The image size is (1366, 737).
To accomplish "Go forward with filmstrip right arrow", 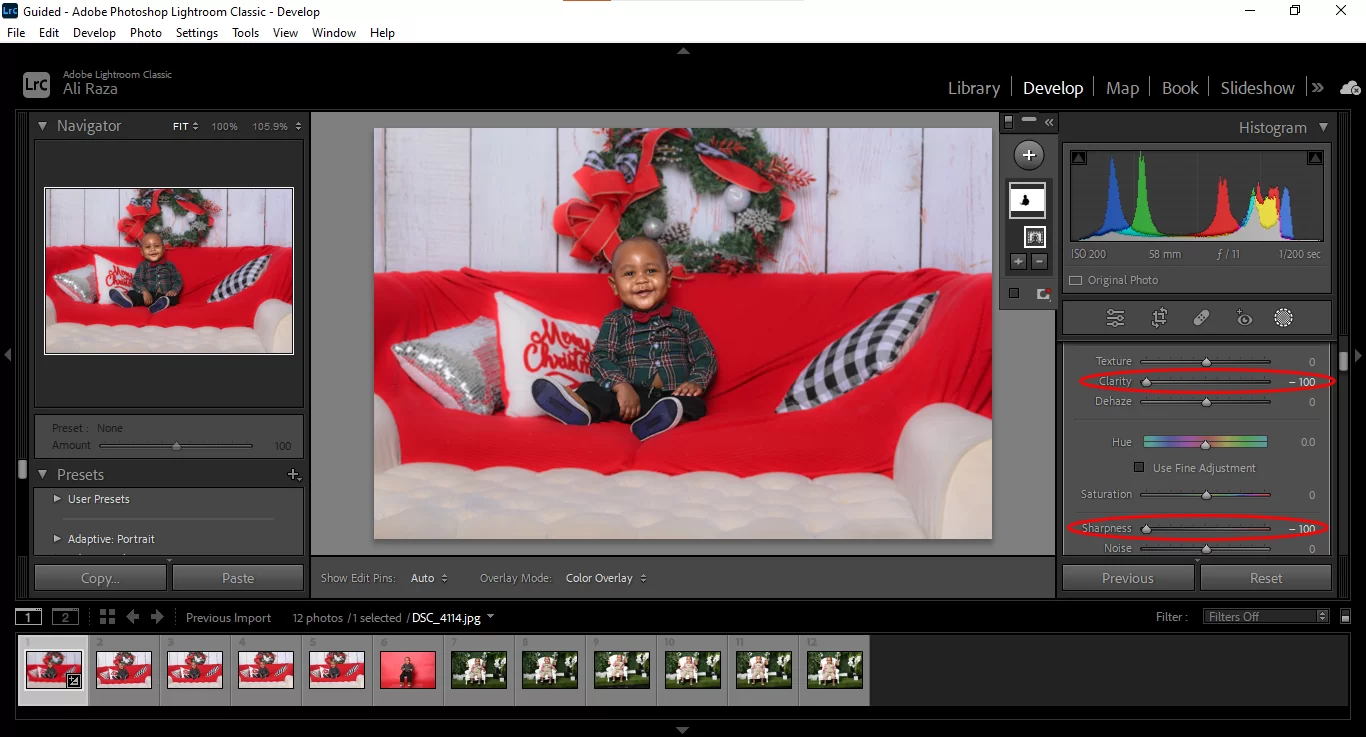I will coord(157,617).
